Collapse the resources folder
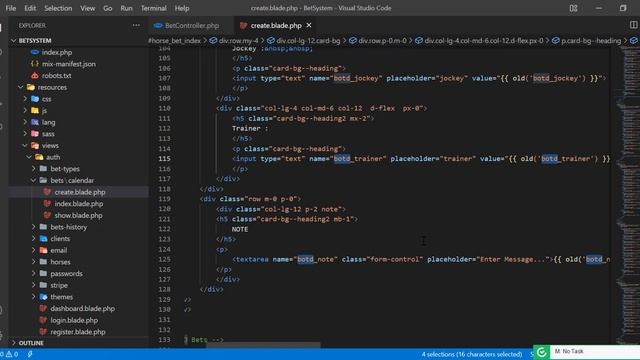Image resolution: width=640 pixels, height=360 pixels. (x=20, y=87)
